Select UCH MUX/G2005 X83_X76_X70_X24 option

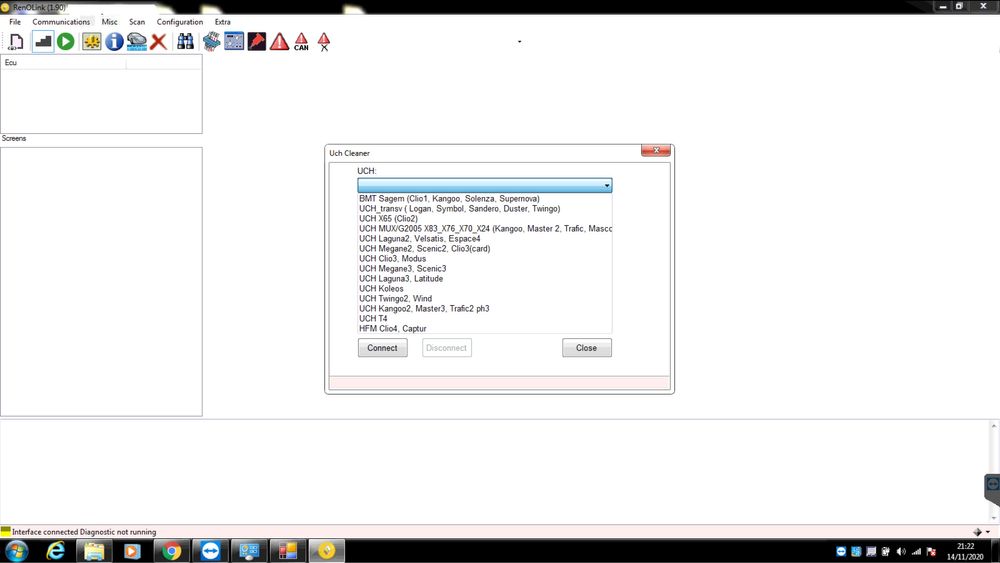tap(485, 229)
